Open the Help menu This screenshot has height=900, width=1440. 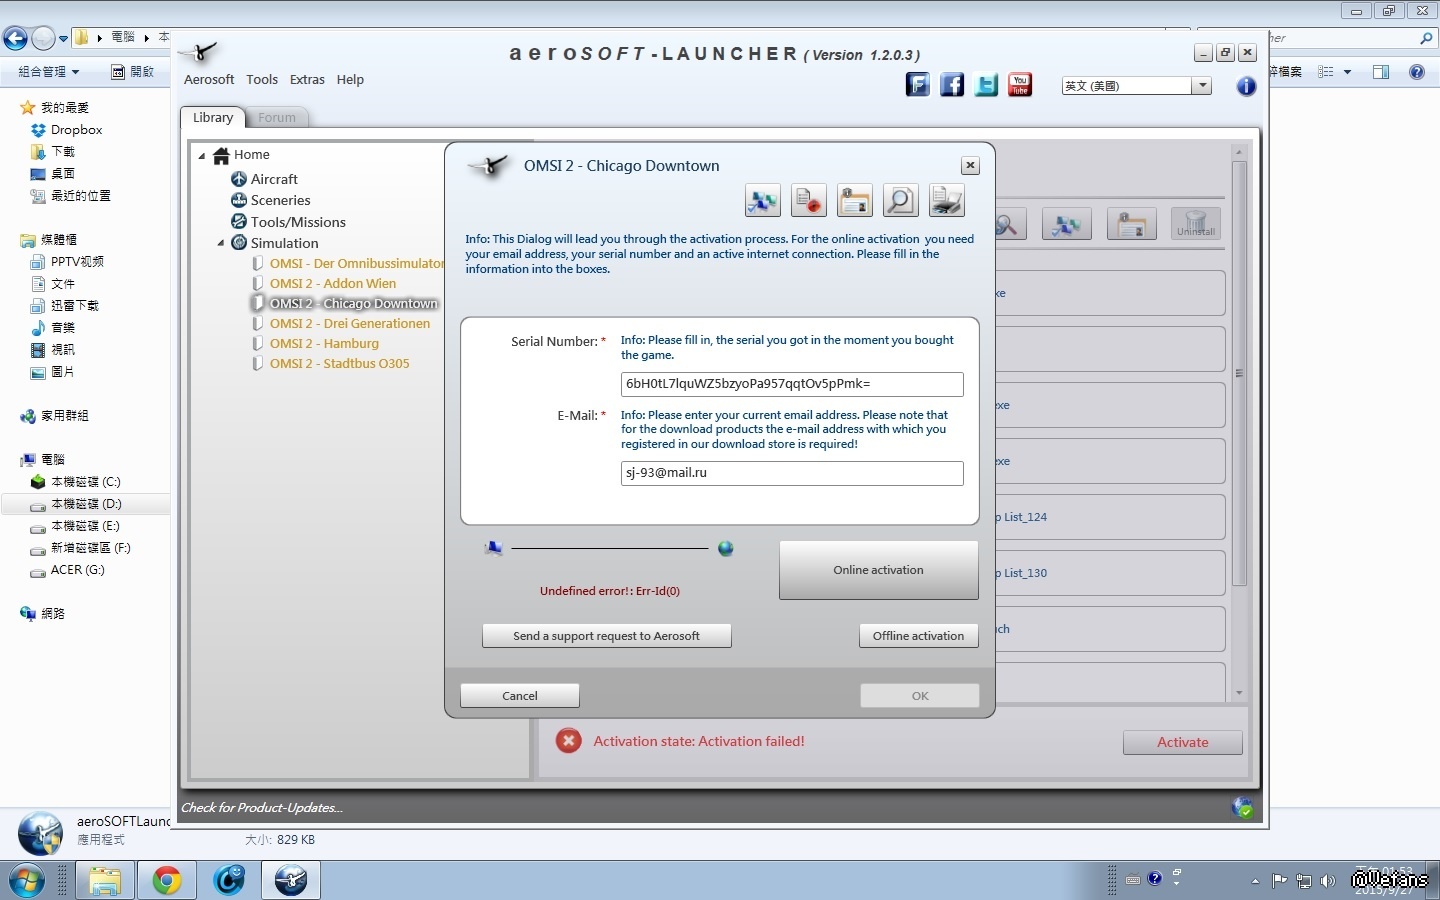tap(350, 80)
